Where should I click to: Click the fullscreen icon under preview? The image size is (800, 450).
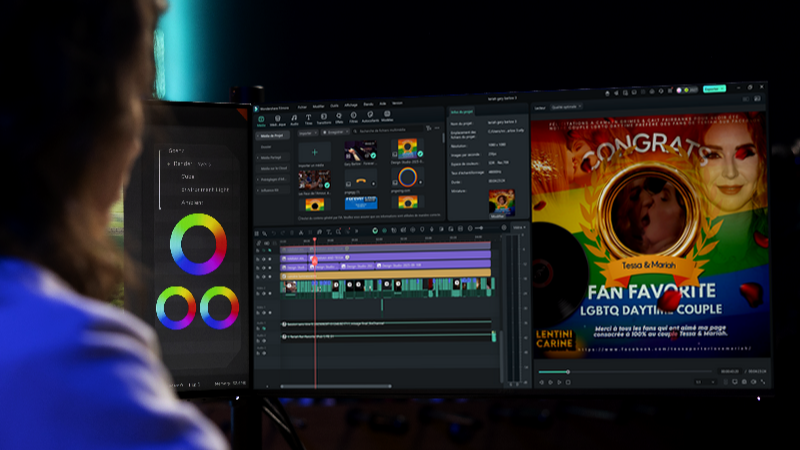[x=763, y=382]
